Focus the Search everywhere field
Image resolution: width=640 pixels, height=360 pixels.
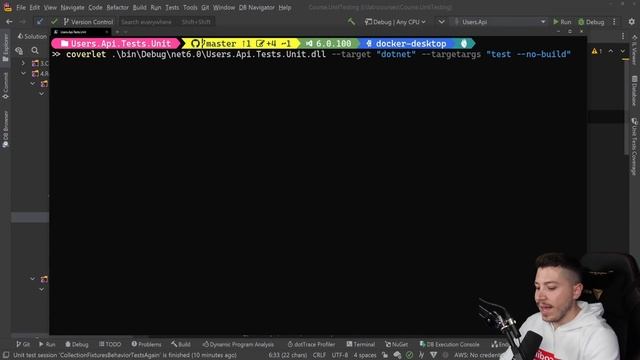(x=166, y=22)
